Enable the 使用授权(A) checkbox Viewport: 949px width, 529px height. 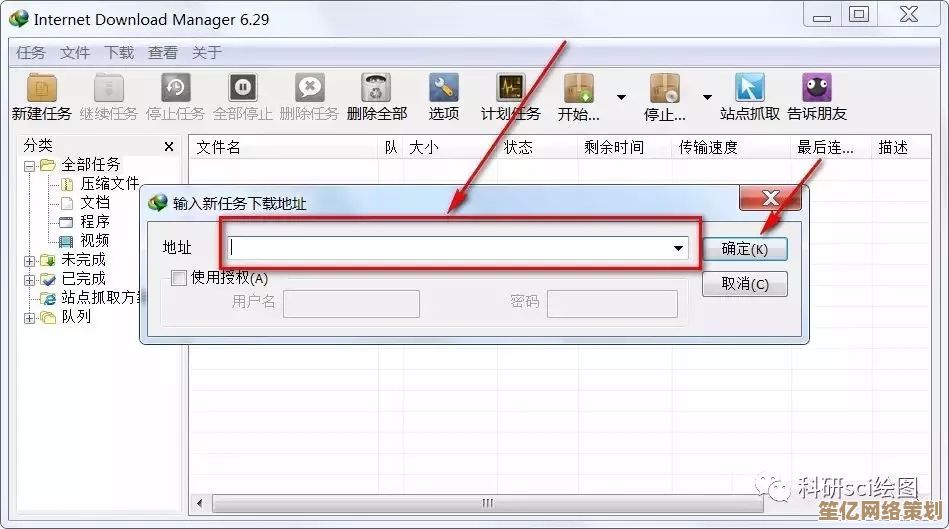click(x=179, y=278)
